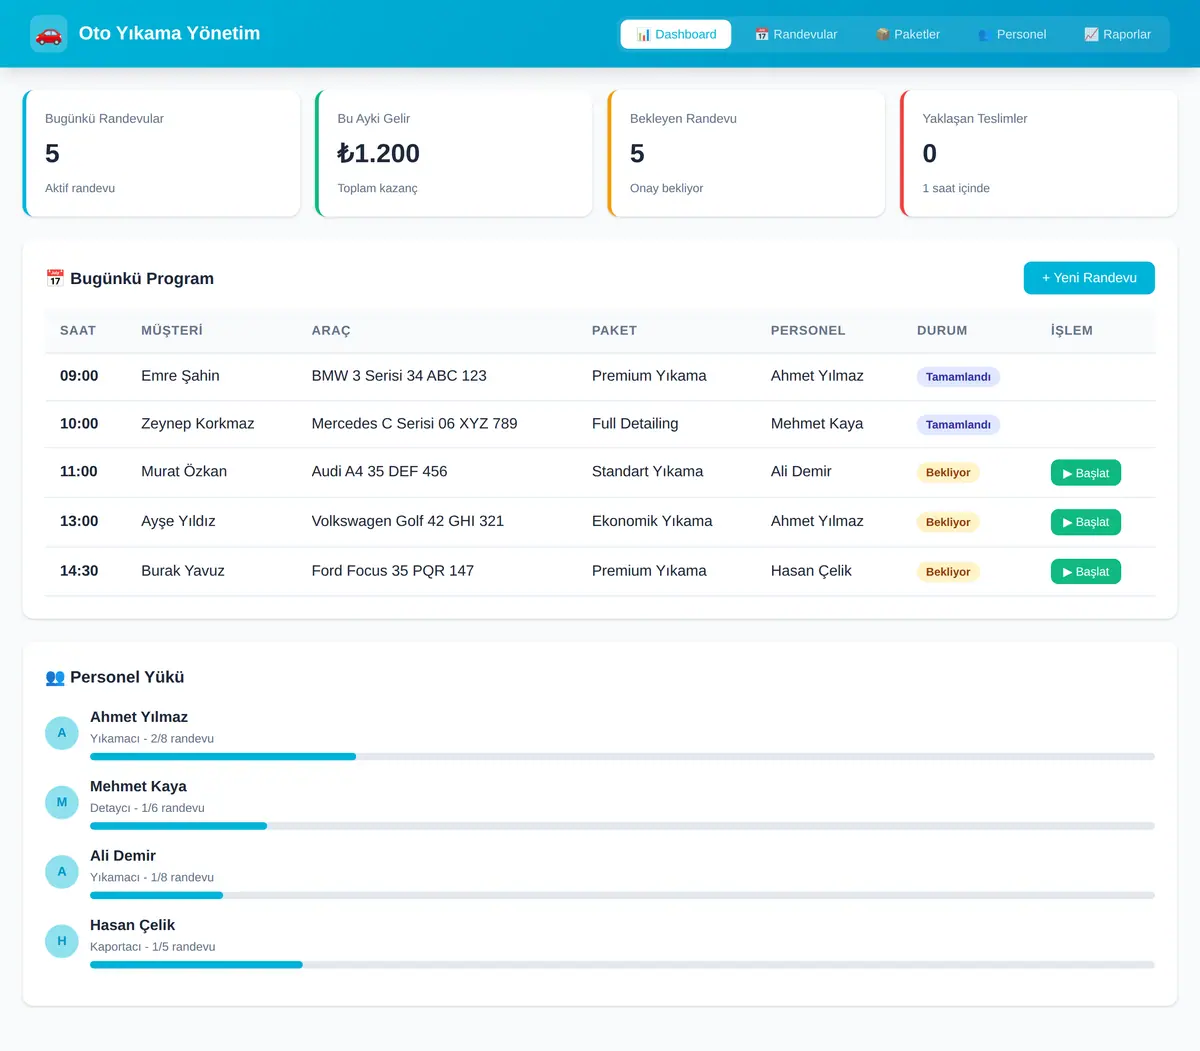This screenshot has width=1200, height=1051.
Task: Open the Bekleyen Randevu stat card
Action: [746, 153]
